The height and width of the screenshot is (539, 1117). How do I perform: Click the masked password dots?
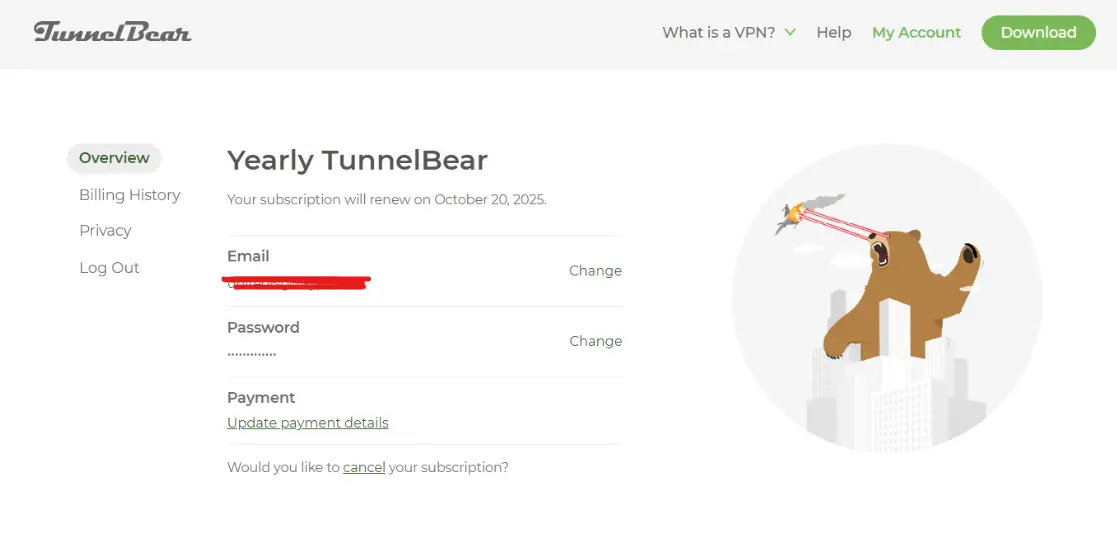[x=251, y=354]
